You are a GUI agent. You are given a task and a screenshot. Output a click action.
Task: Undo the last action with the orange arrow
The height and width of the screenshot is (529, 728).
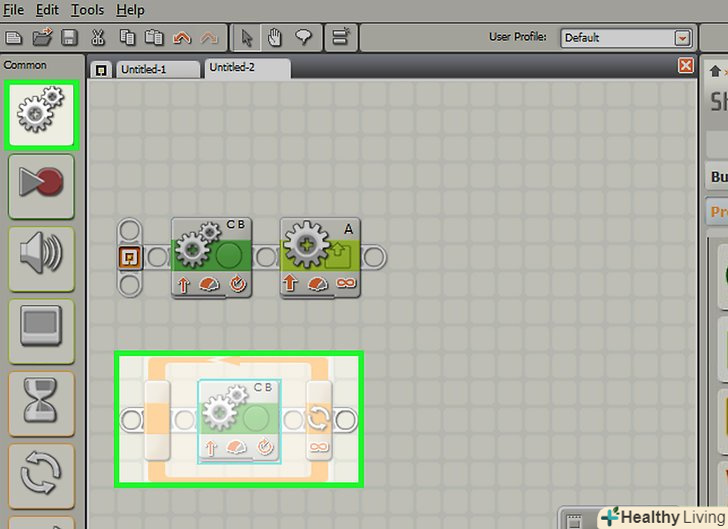click(182, 38)
